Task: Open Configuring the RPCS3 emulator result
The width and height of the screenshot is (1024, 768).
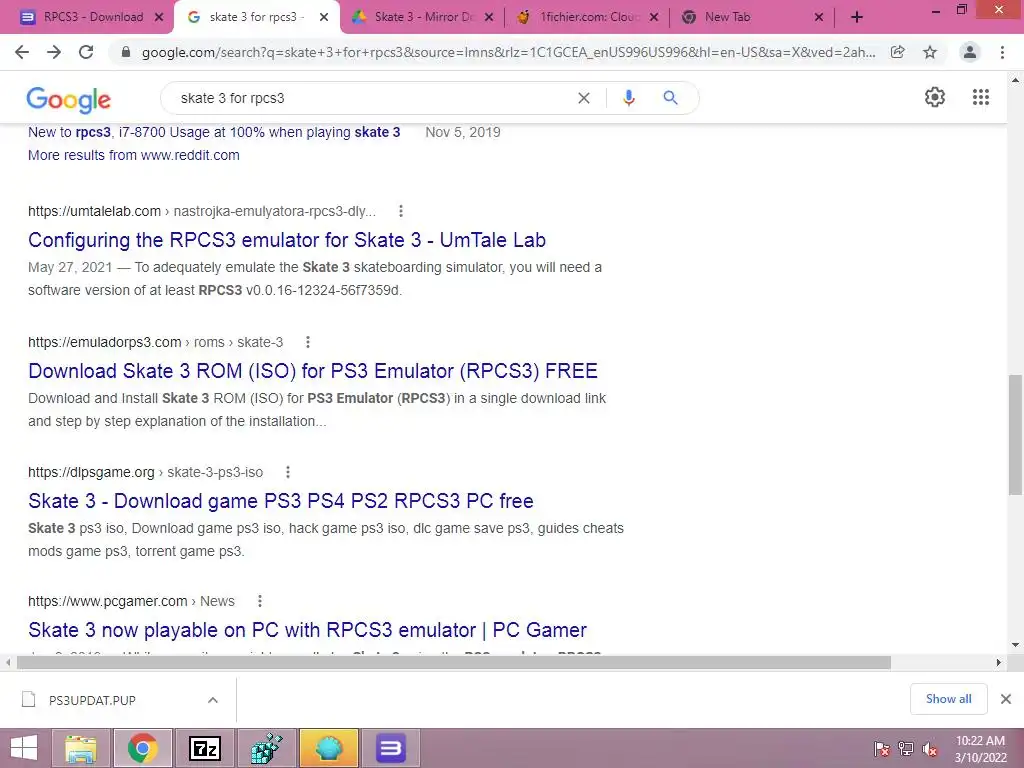Action: click(287, 240)
